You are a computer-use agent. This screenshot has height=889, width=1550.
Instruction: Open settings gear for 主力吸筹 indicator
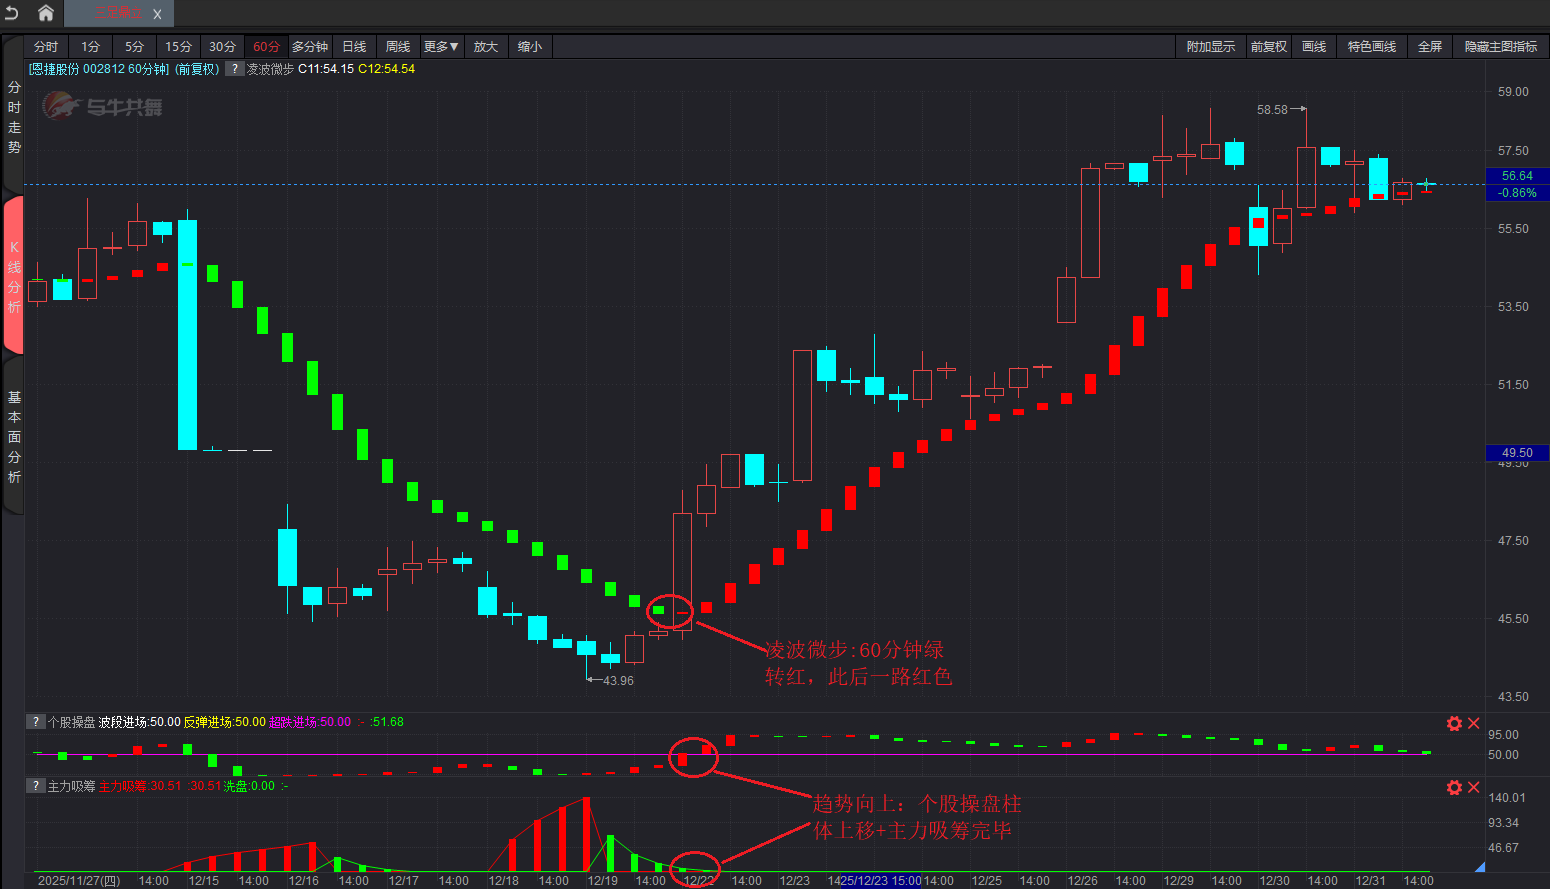click(x=1454, y=787)
